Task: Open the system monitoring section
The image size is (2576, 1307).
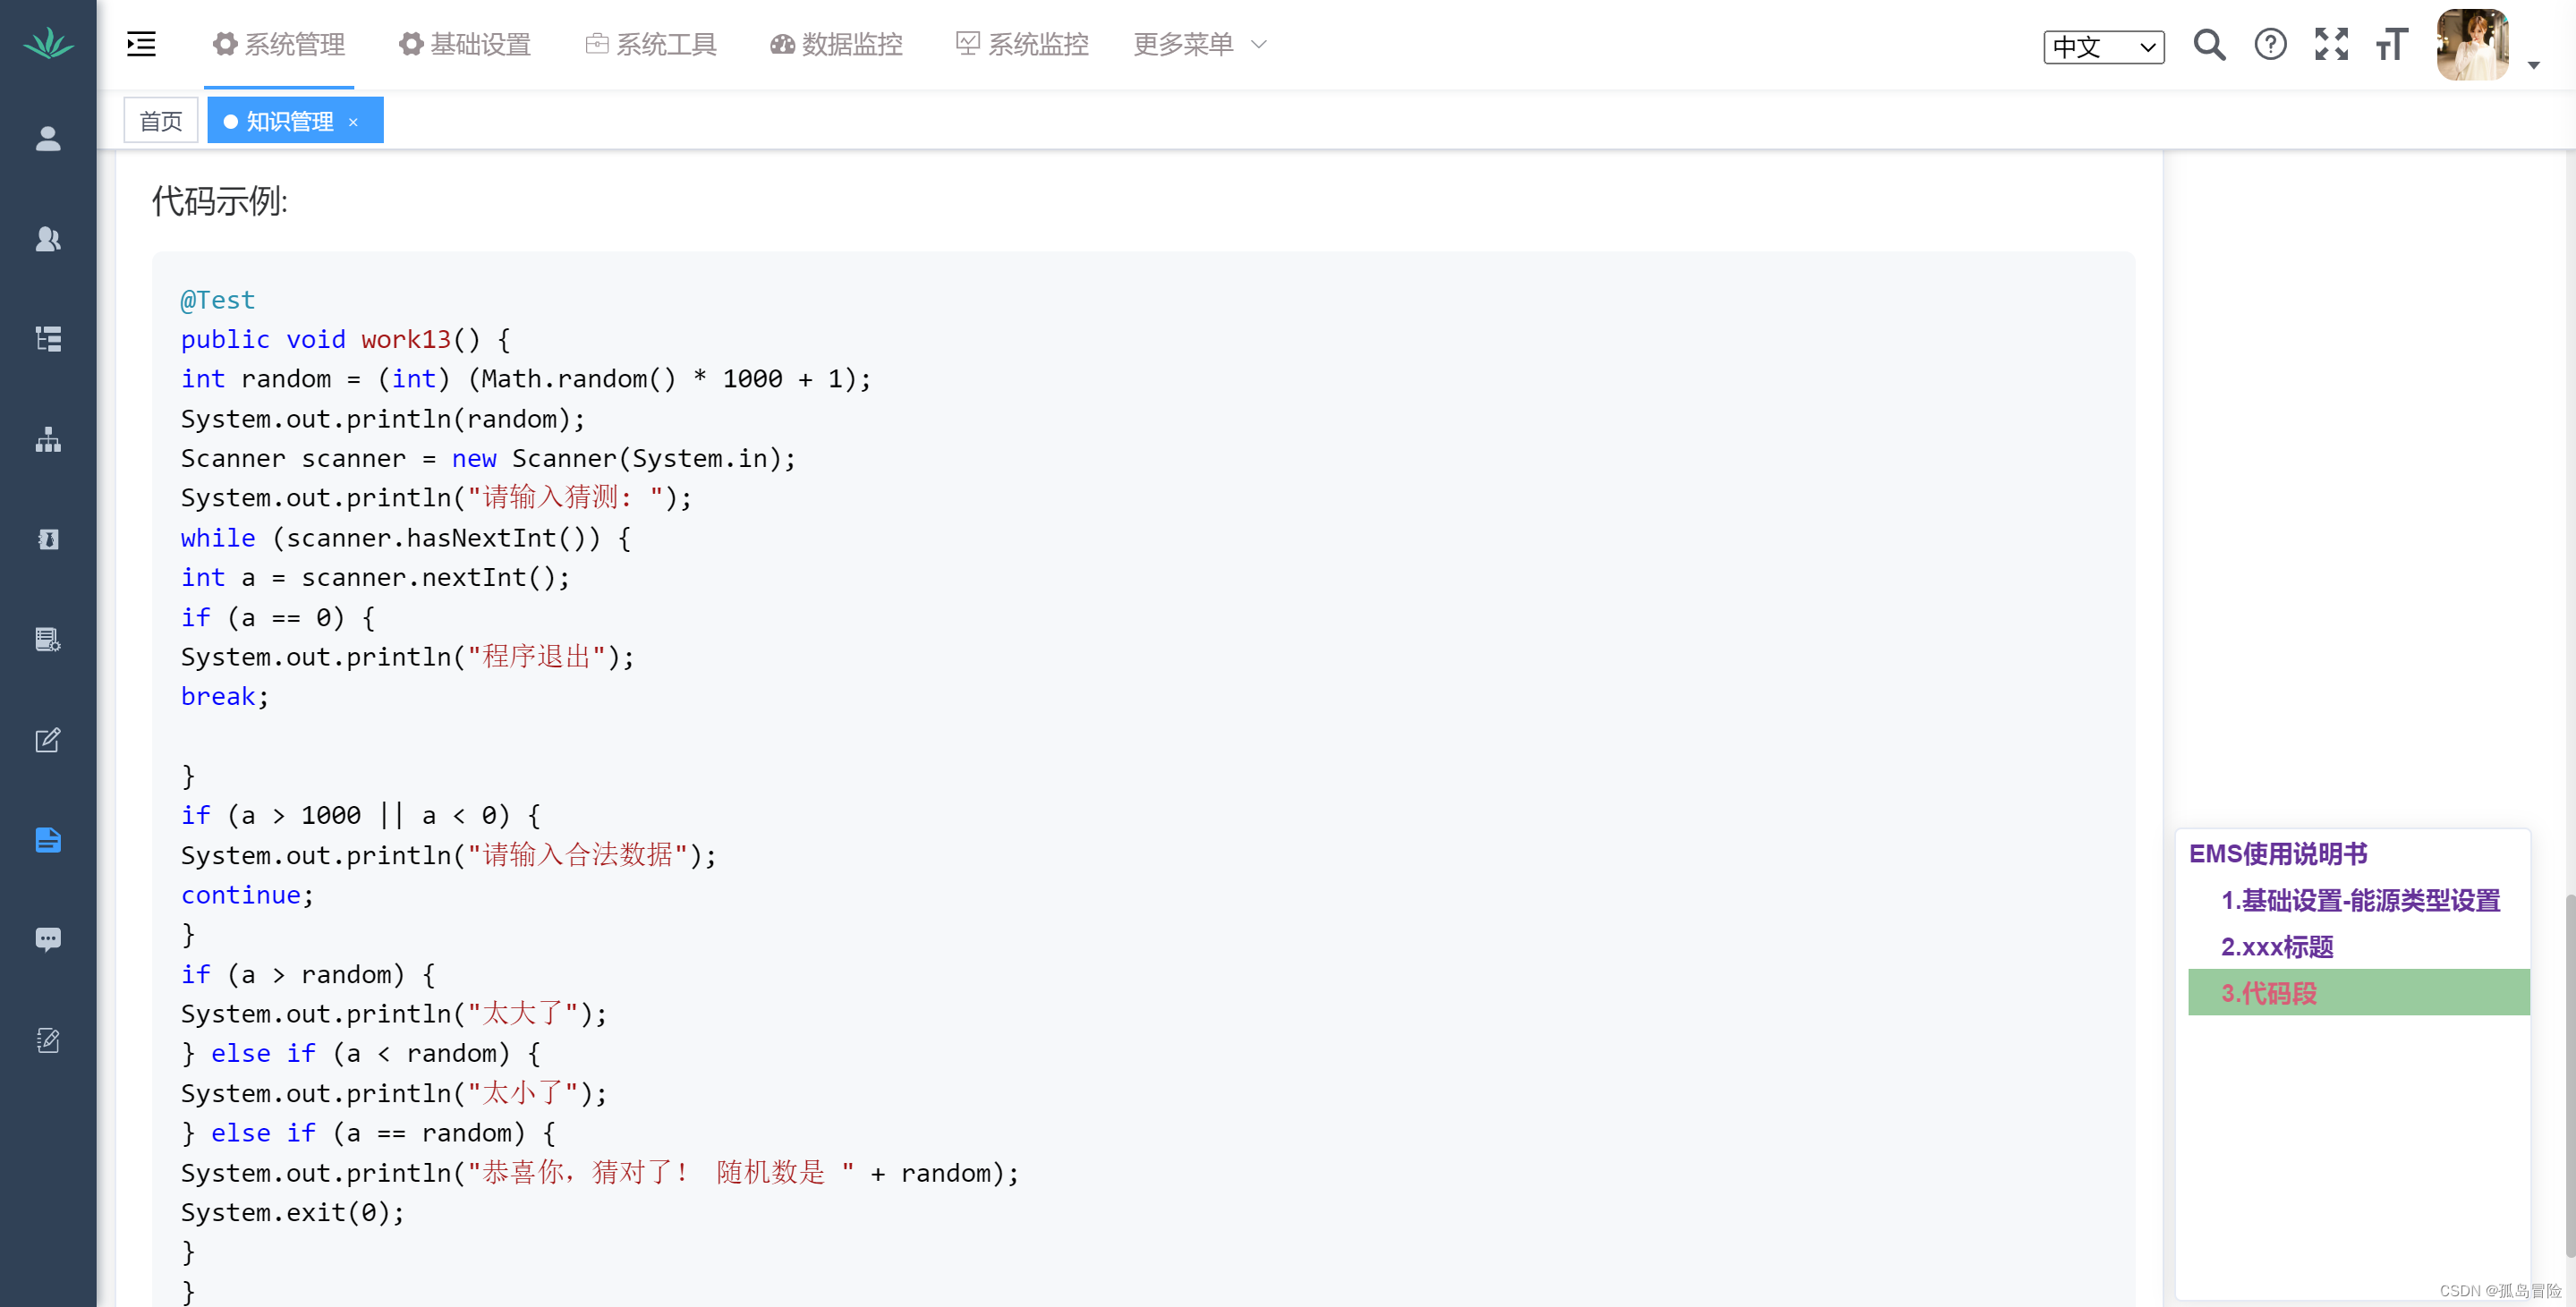Action: [x=1020, y=43]
